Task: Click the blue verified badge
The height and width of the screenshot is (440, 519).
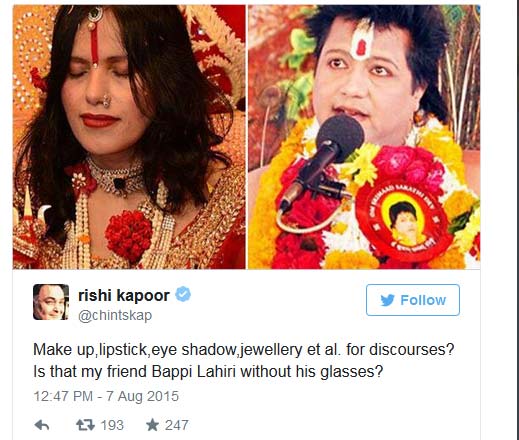Action: (183, 294)
